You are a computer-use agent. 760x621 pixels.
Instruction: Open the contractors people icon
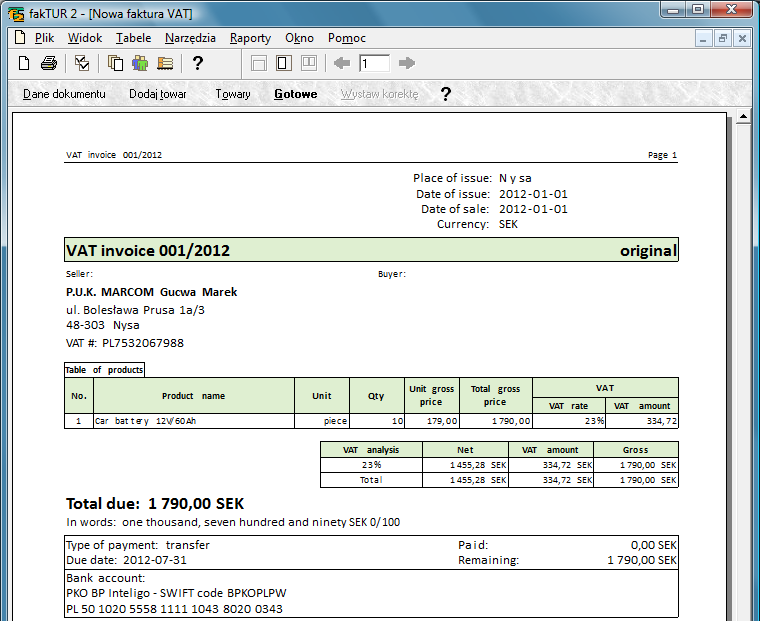pyautogui.click(x=140, y=63)
